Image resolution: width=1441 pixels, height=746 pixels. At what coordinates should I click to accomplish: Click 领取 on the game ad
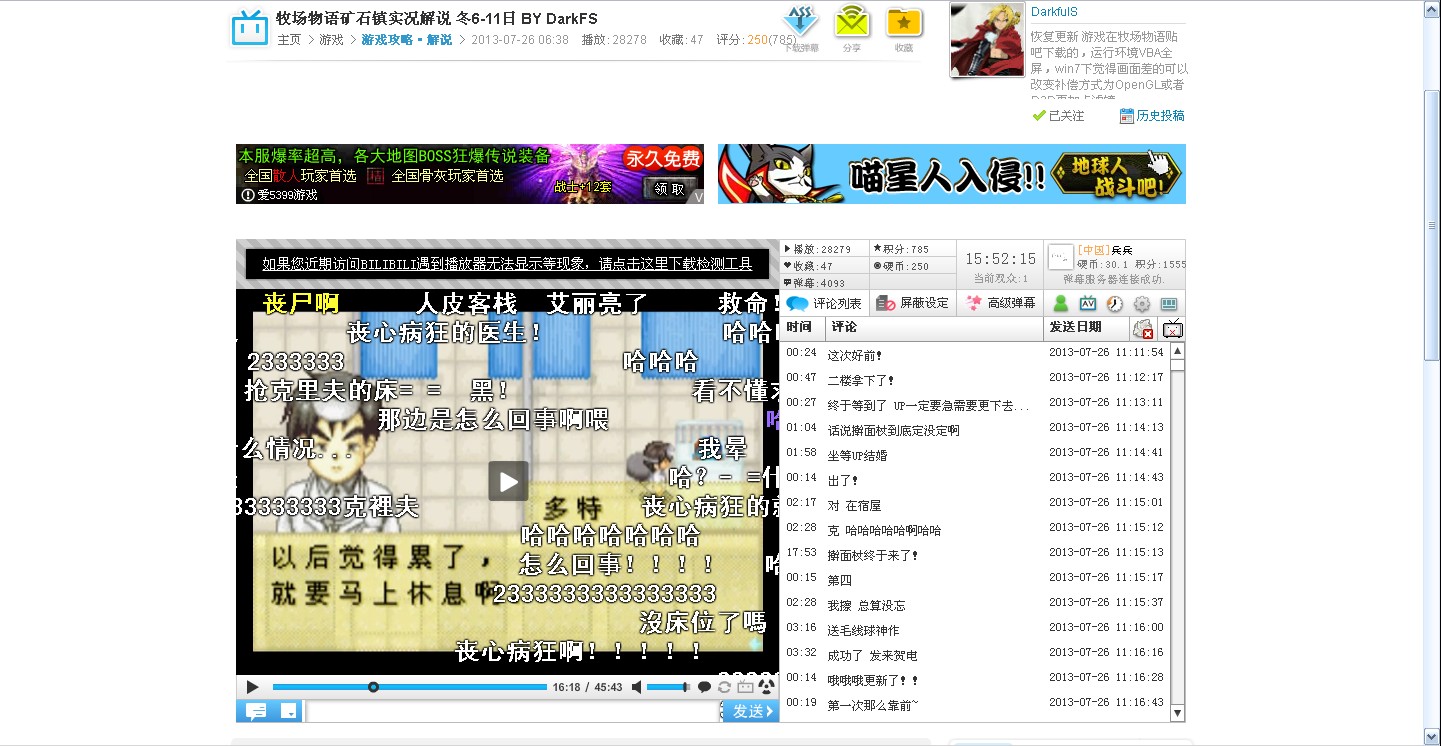tap(668, 188)
